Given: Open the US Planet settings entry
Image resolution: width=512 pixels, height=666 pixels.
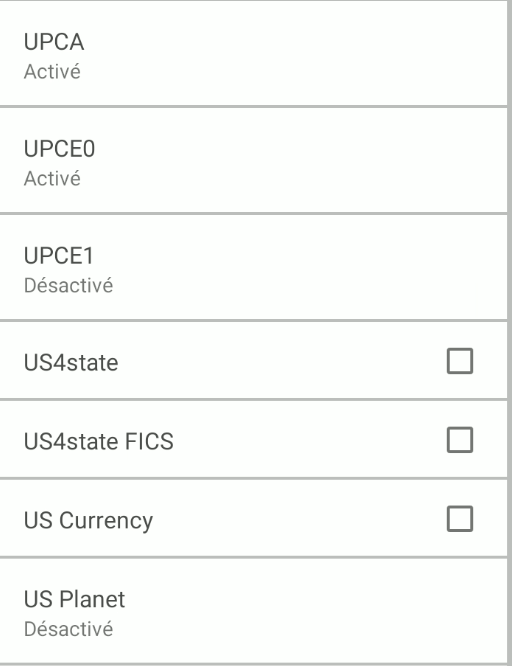Looking at the screenshot, I should tap(253, 611).
